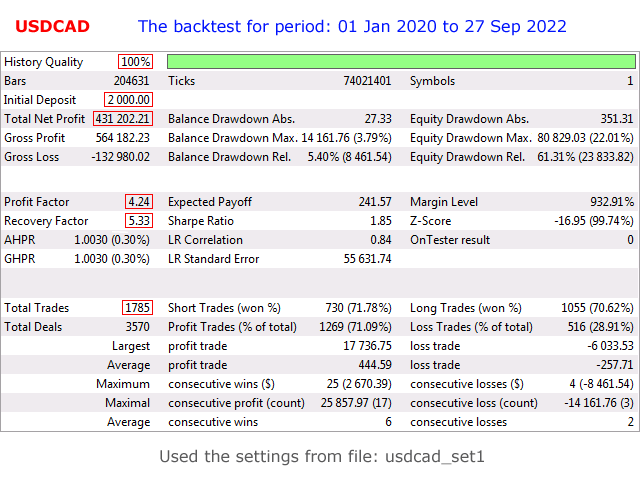Screen dimensions: 640x480
Task: Click the Expected Payoff 241.57 value
Action: [374, 202]
